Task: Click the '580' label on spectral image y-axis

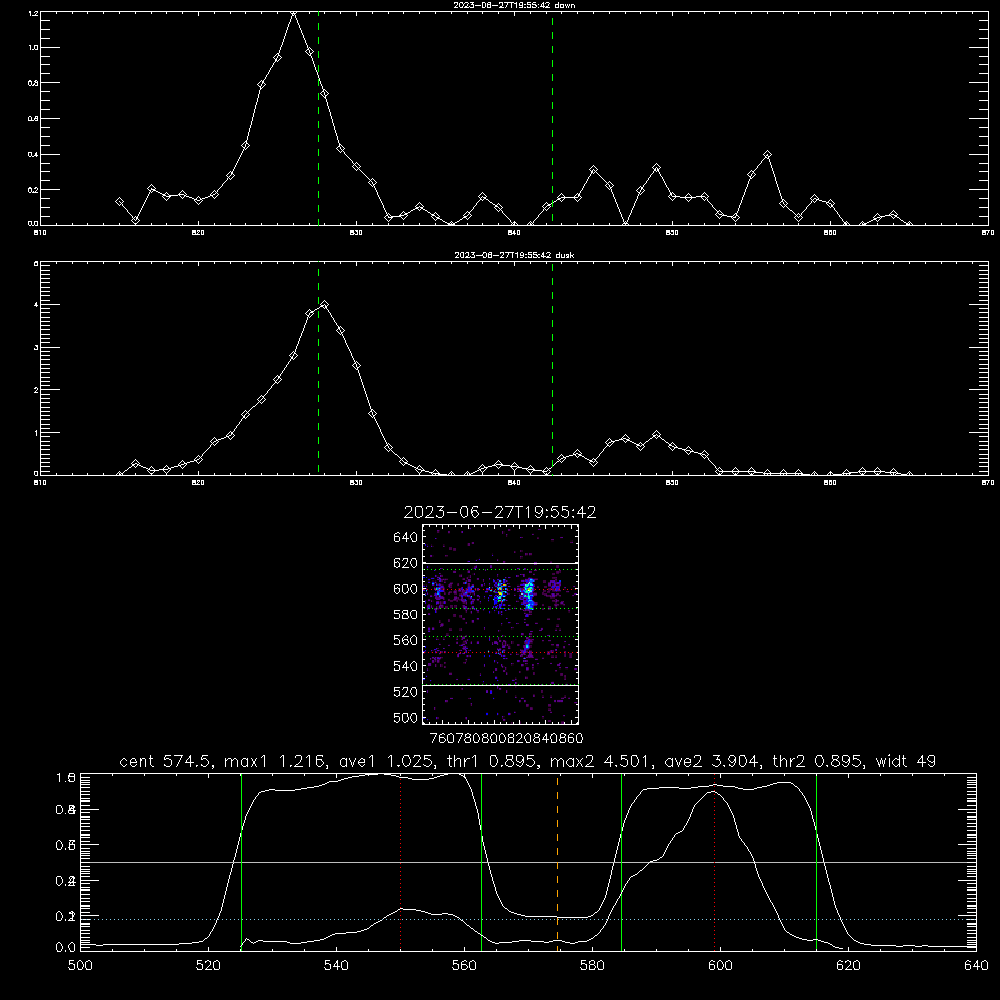Action: pyautogui.click(x=406, y=615)
